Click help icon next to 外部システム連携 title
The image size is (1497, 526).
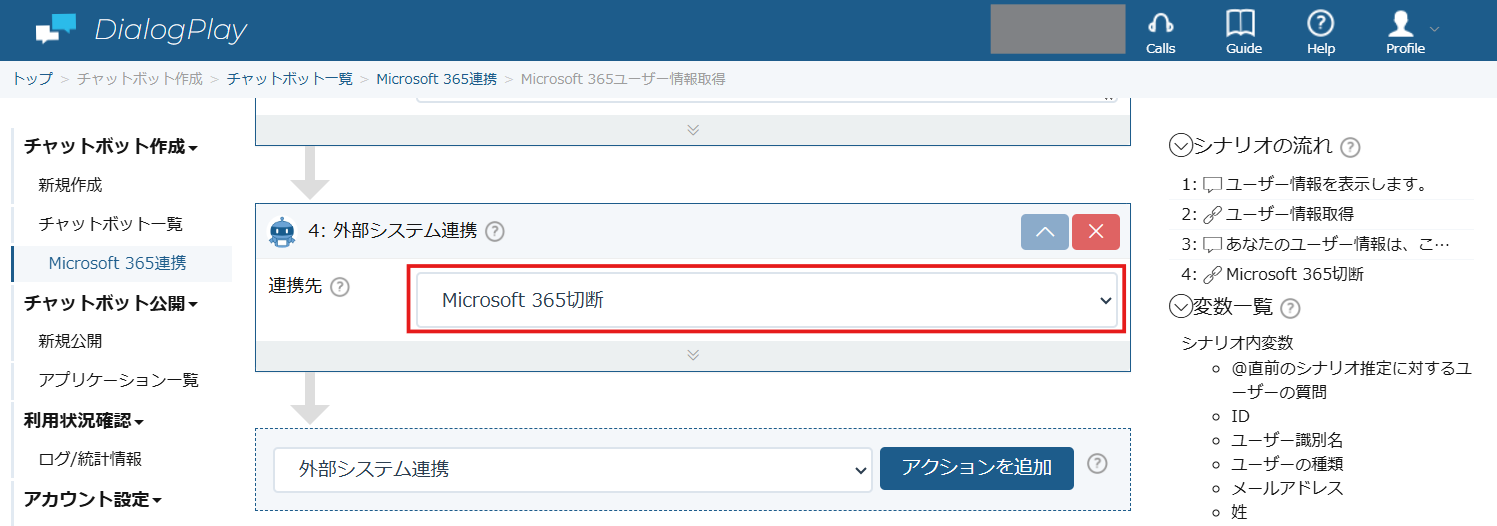495,232
